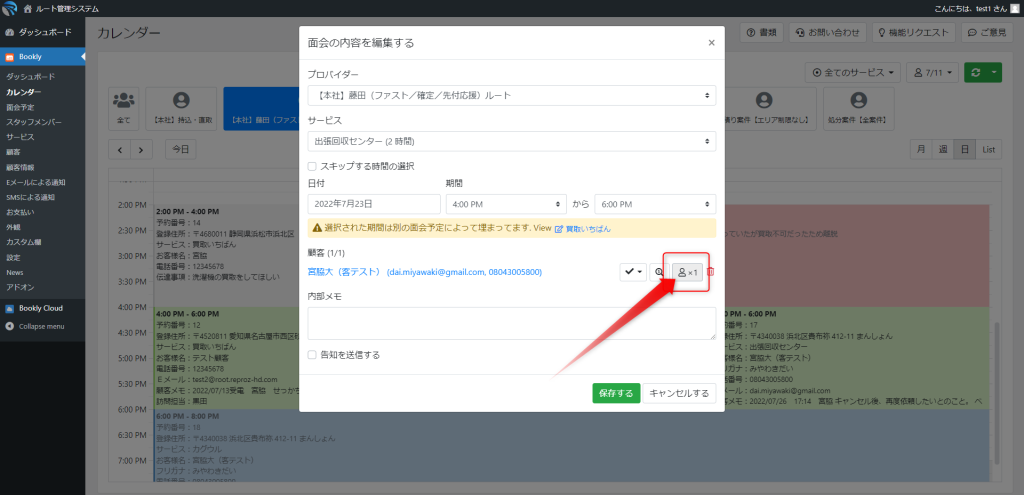
Task: Open スタッフメンバー in the sidebar
Action: pyautogui.click(x=35, y=121)
